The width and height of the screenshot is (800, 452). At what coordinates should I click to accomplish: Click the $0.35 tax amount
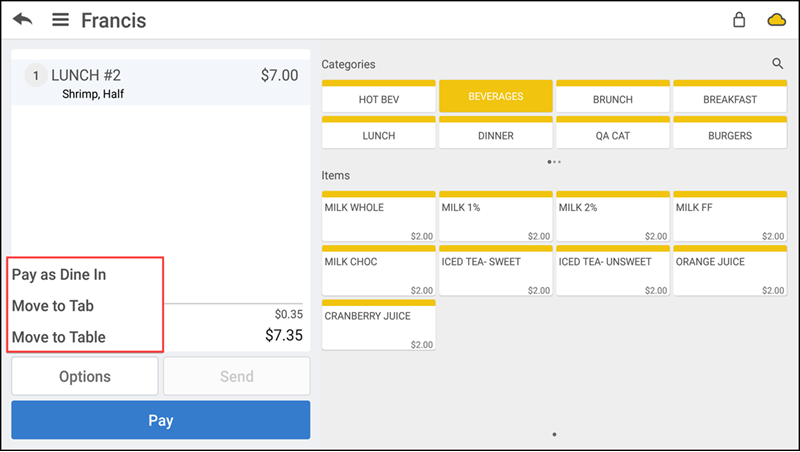[x=289, y=314]
